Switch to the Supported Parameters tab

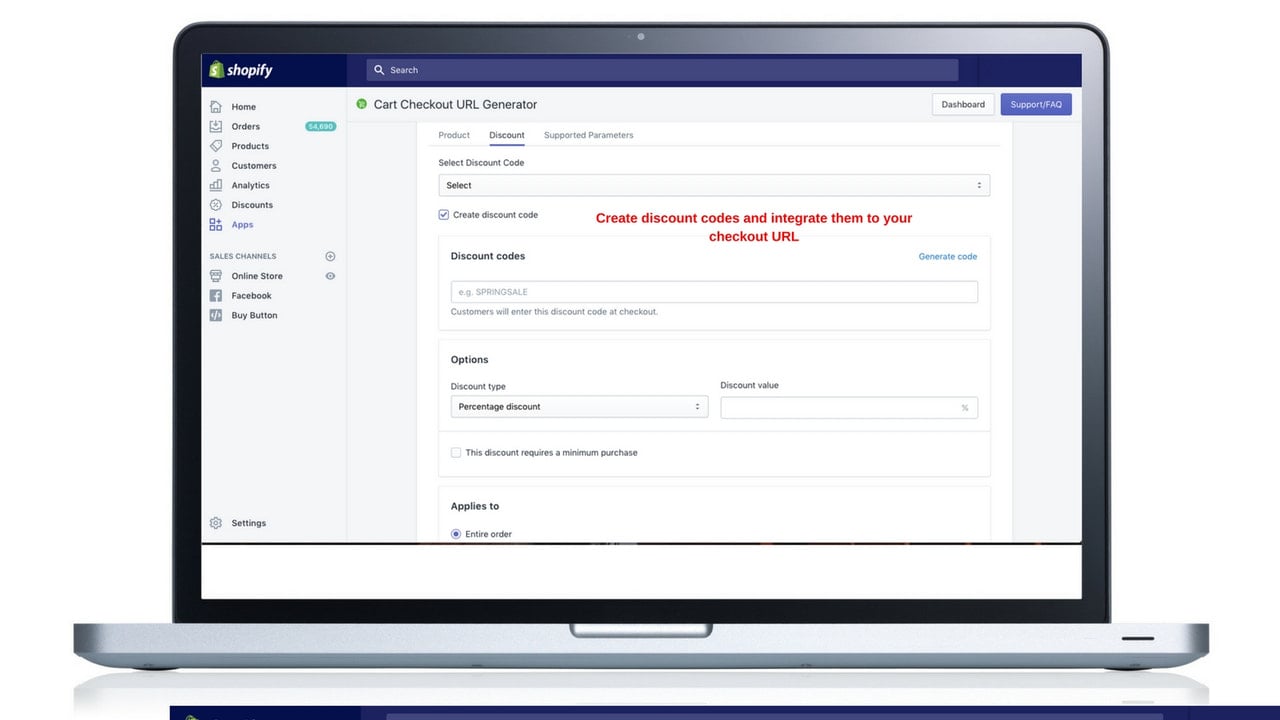pyautogui.click(x=588, y=135)
